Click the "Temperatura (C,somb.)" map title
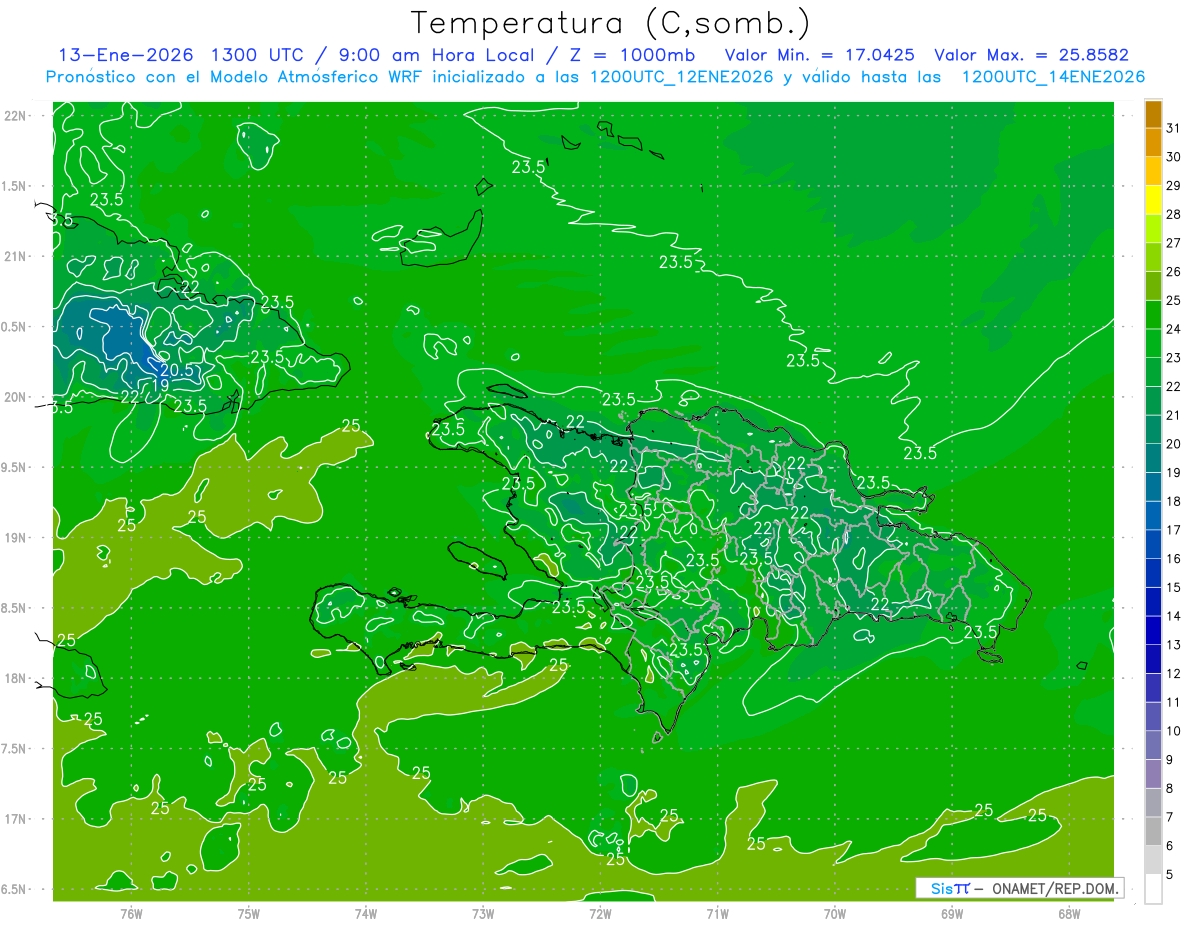This screenshot has width=1200, height=927. pyautogui.click(x=610, y=23)
